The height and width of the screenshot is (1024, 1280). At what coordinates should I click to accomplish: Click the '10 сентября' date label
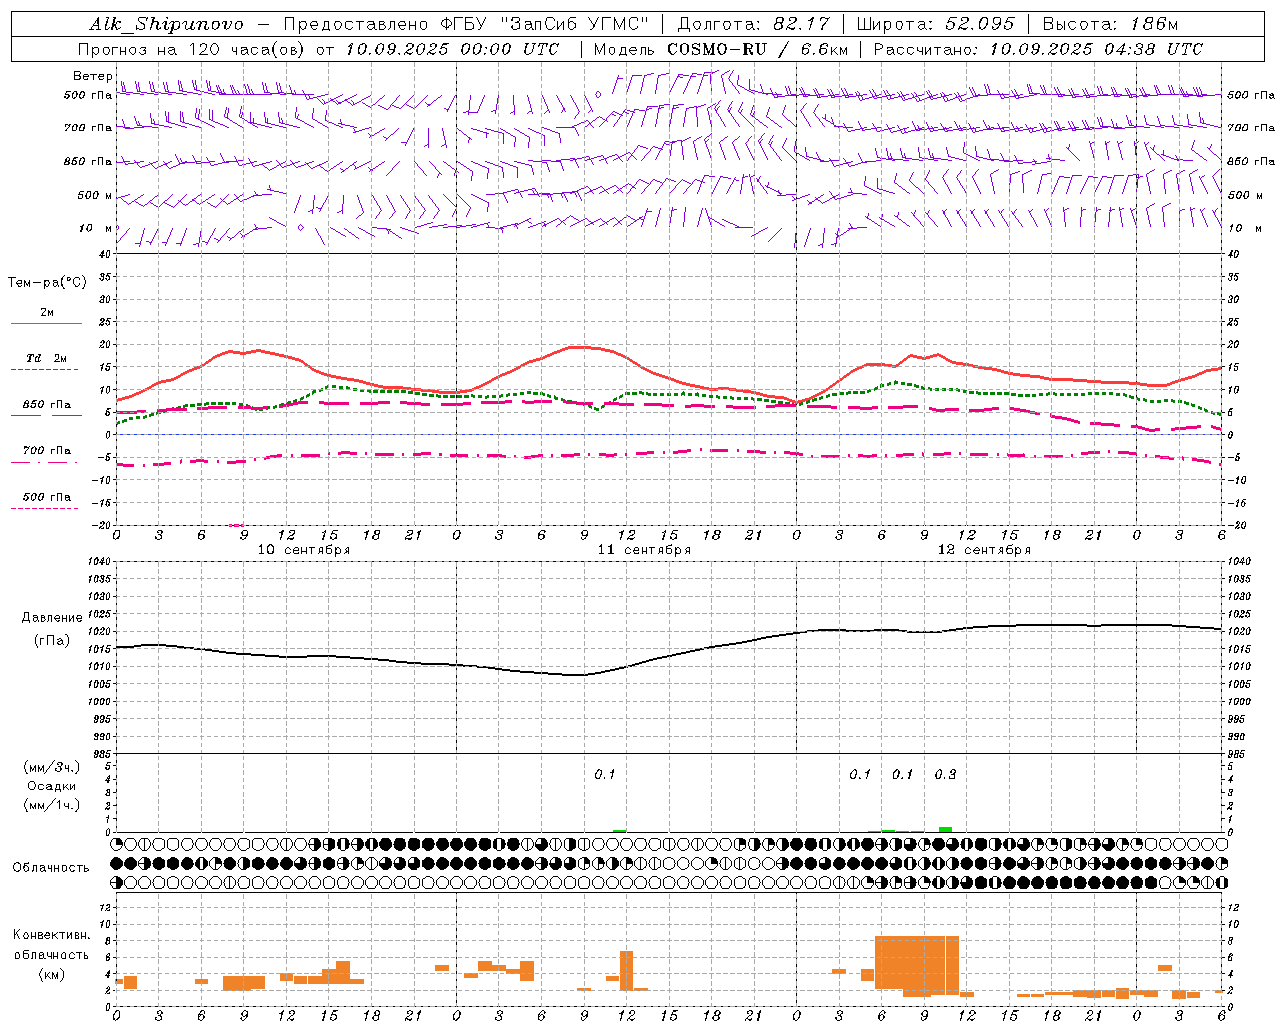(x=304, y=550)
